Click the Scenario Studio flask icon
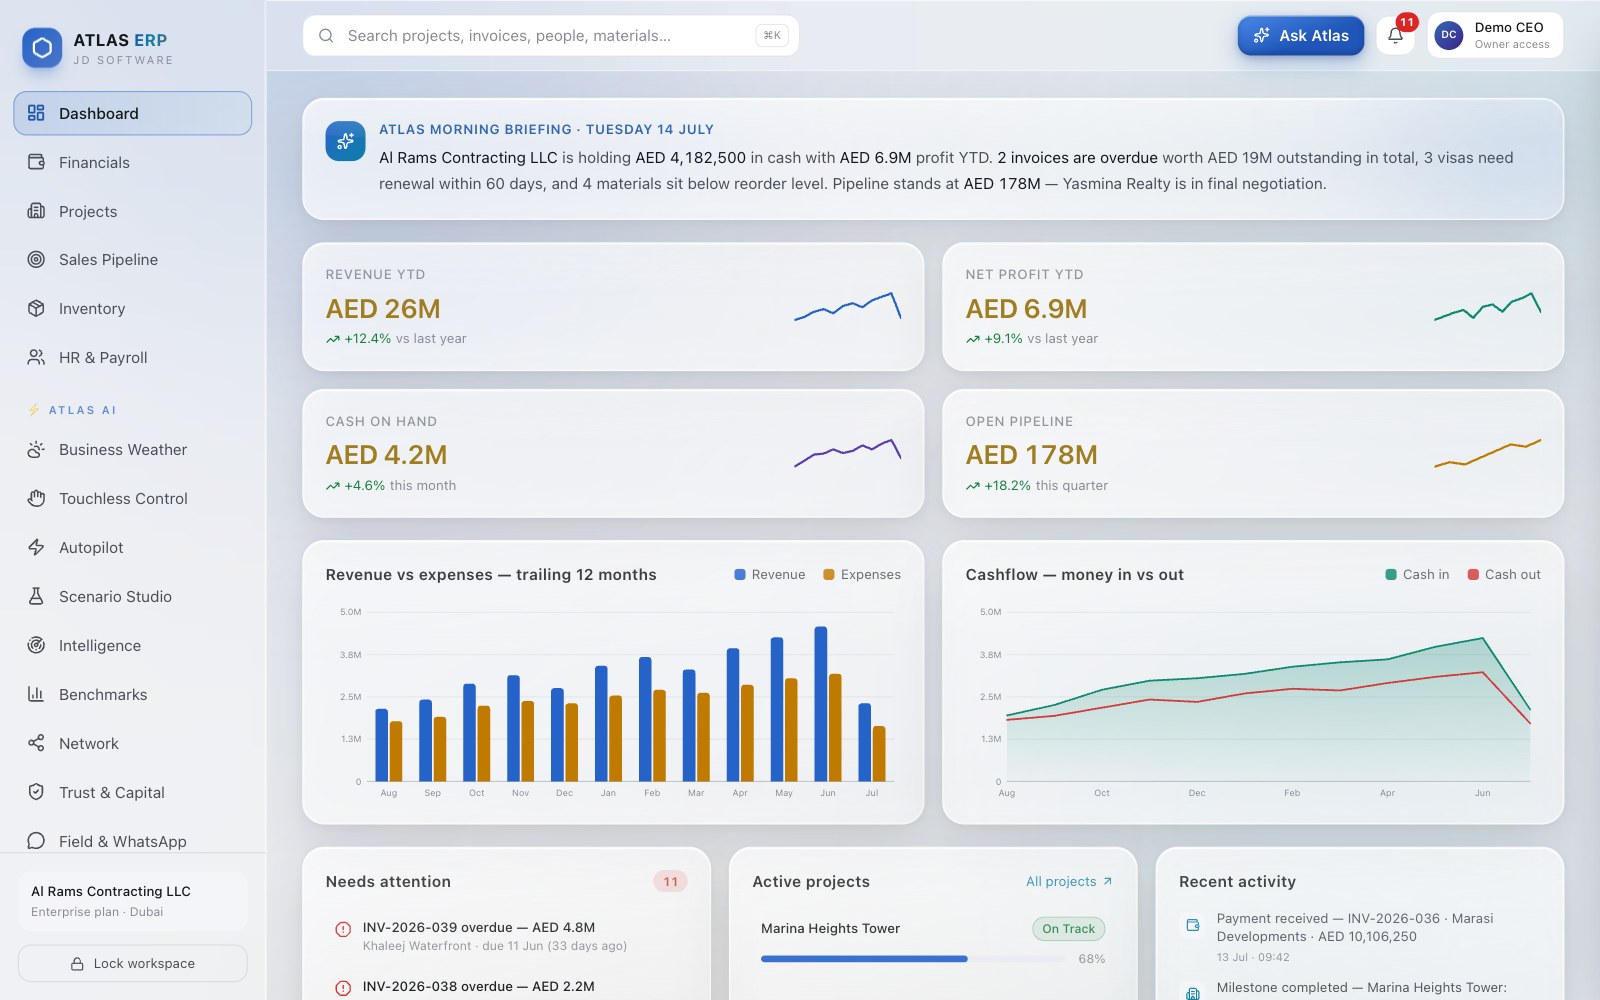This screenshot has height=1000, width=1600. tap(36, 596)
